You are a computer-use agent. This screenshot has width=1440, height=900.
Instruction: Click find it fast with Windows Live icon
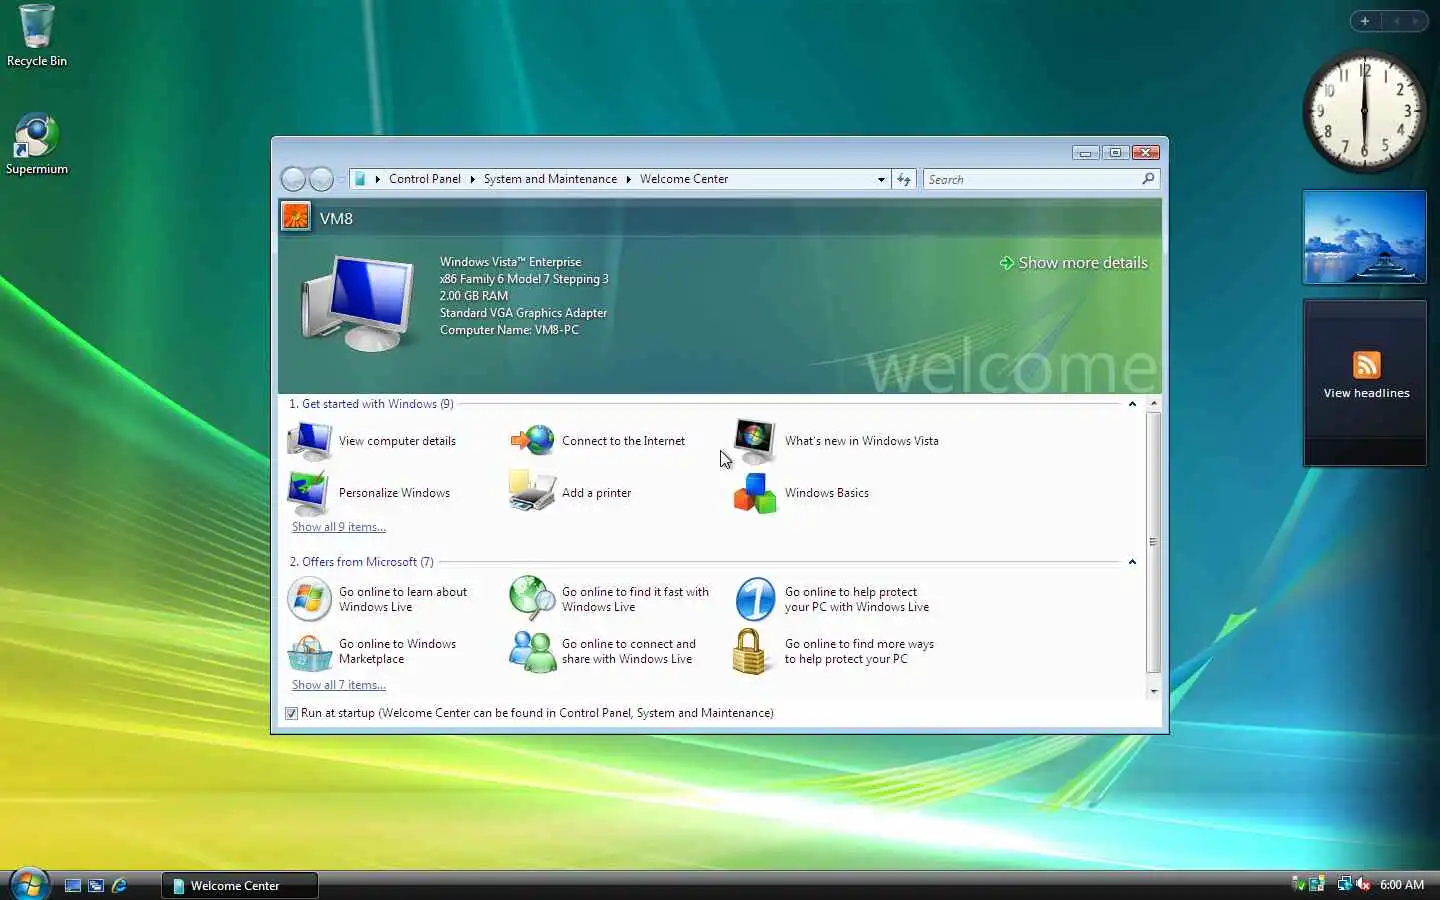532,599
